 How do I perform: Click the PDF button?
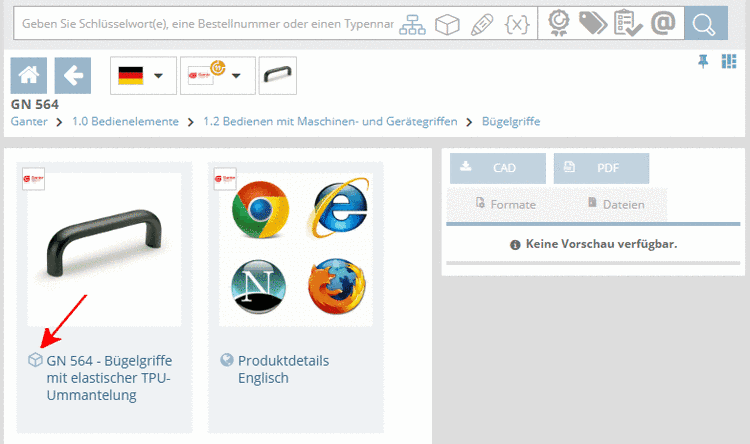tap(601, 168)
